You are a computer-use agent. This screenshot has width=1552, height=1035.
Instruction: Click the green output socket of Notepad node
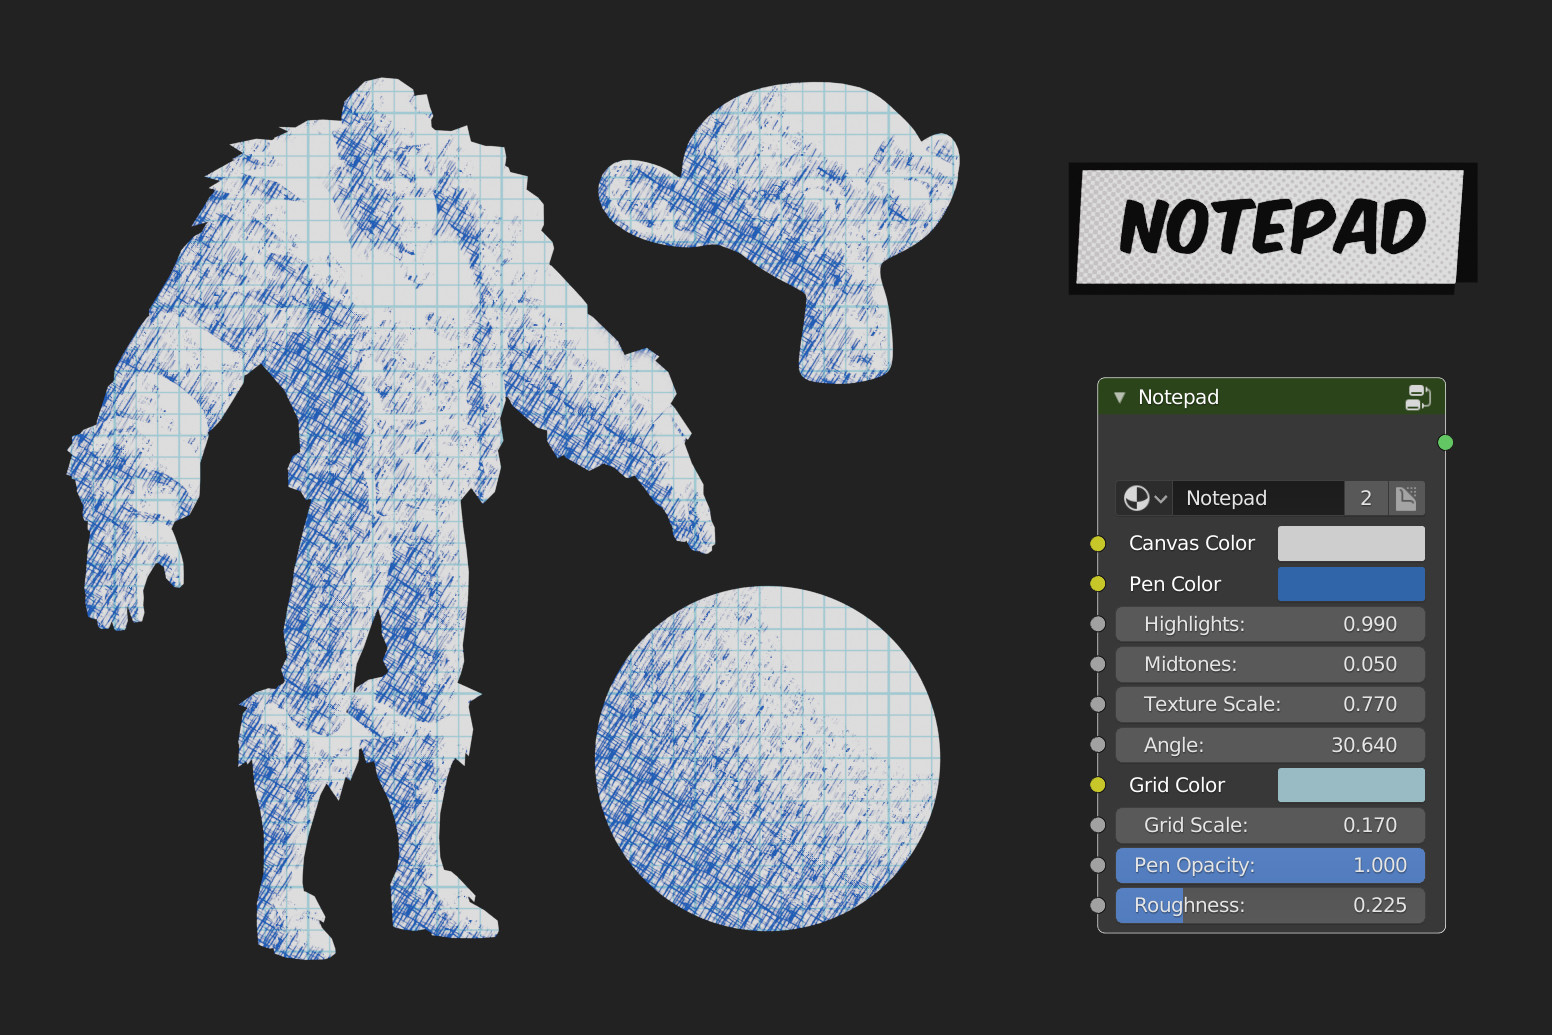pos(1445,442)
